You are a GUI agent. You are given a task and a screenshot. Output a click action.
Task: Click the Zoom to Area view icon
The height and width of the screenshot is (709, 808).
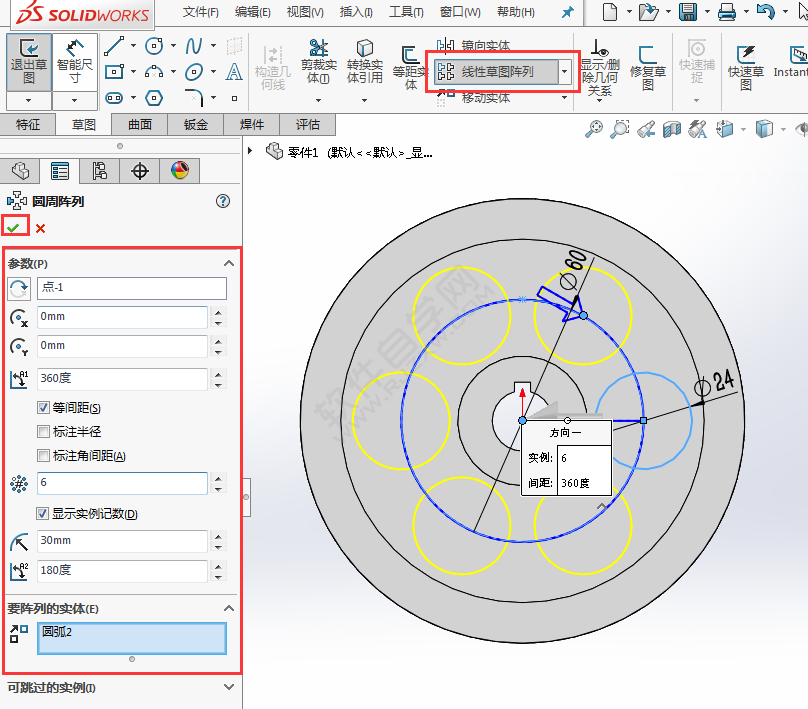(619, 129)
